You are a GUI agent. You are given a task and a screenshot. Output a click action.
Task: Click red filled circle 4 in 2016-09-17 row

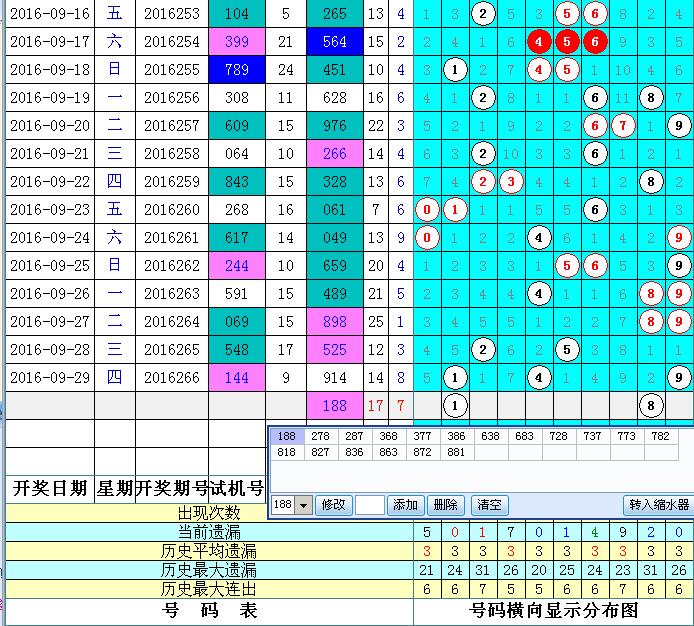point(540,42)
